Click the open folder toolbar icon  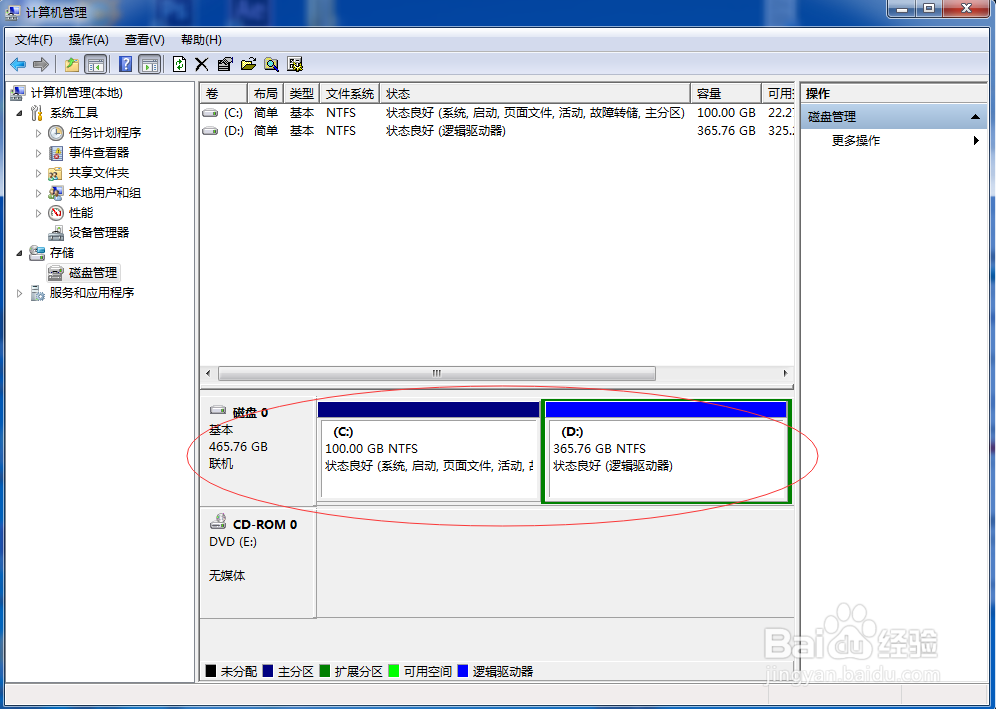coord(248,64)
